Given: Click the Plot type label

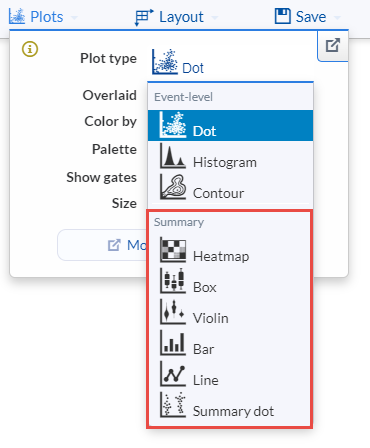Looking at the screenshot, I should tap(109, 59).
